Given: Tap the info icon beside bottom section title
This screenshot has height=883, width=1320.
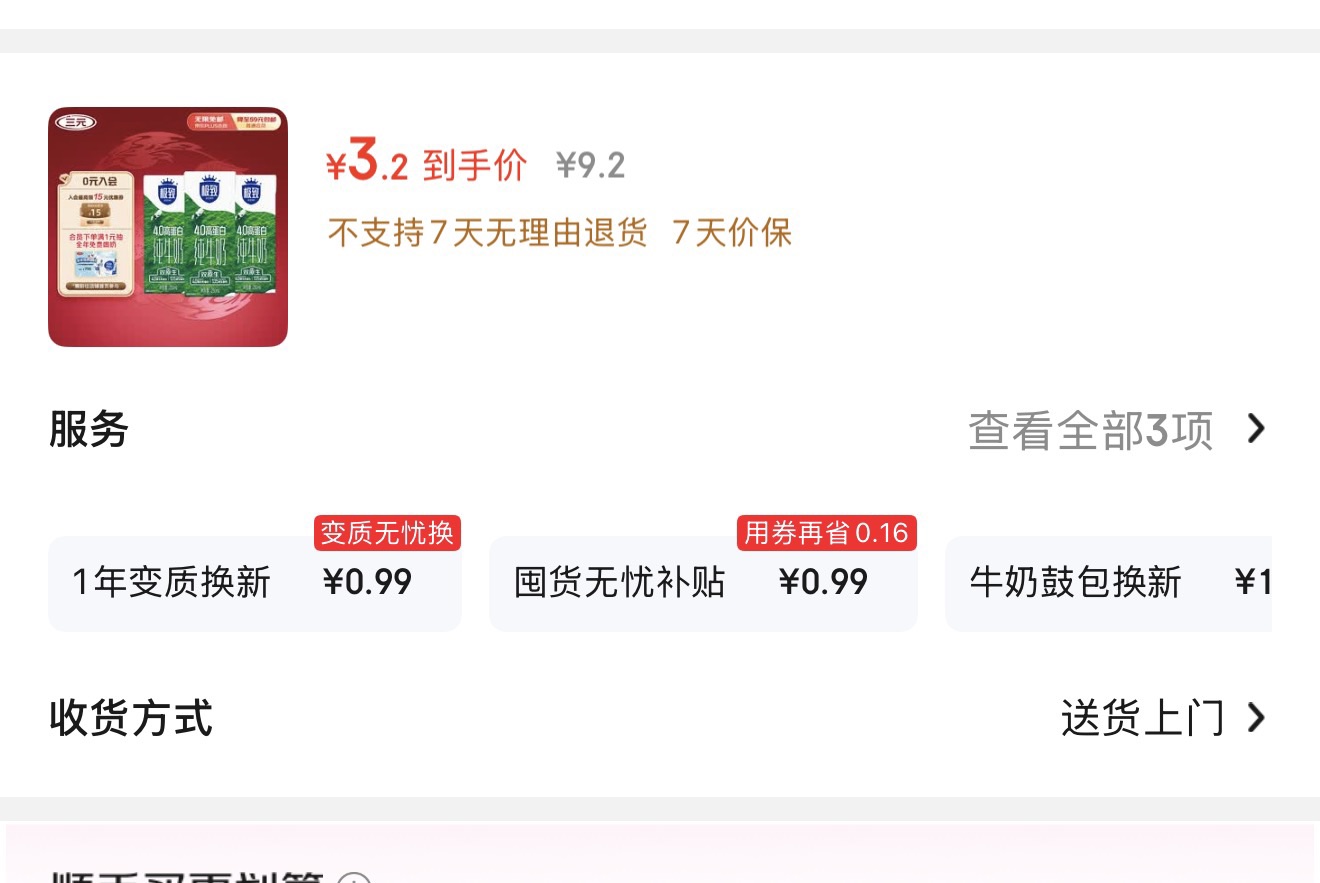Looking at the screenshot, I should click(354, 878).
